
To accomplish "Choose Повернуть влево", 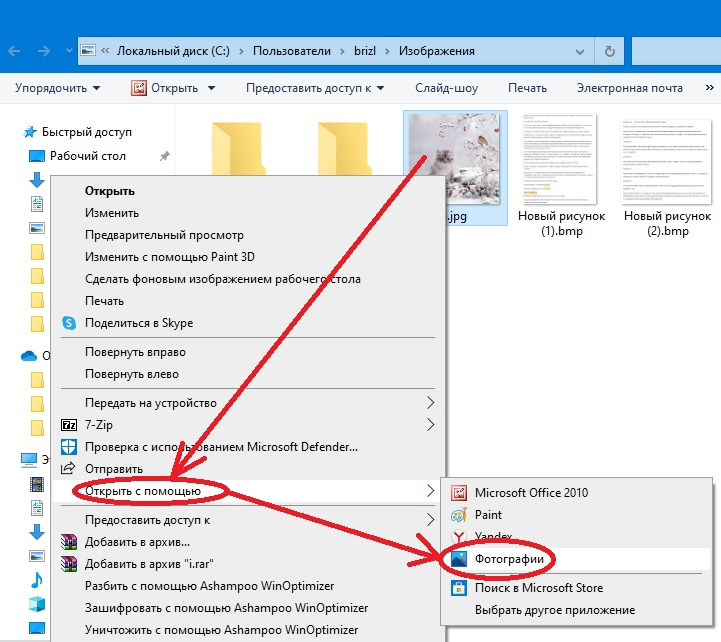I will pyautogui.click(x=248, y=374).
